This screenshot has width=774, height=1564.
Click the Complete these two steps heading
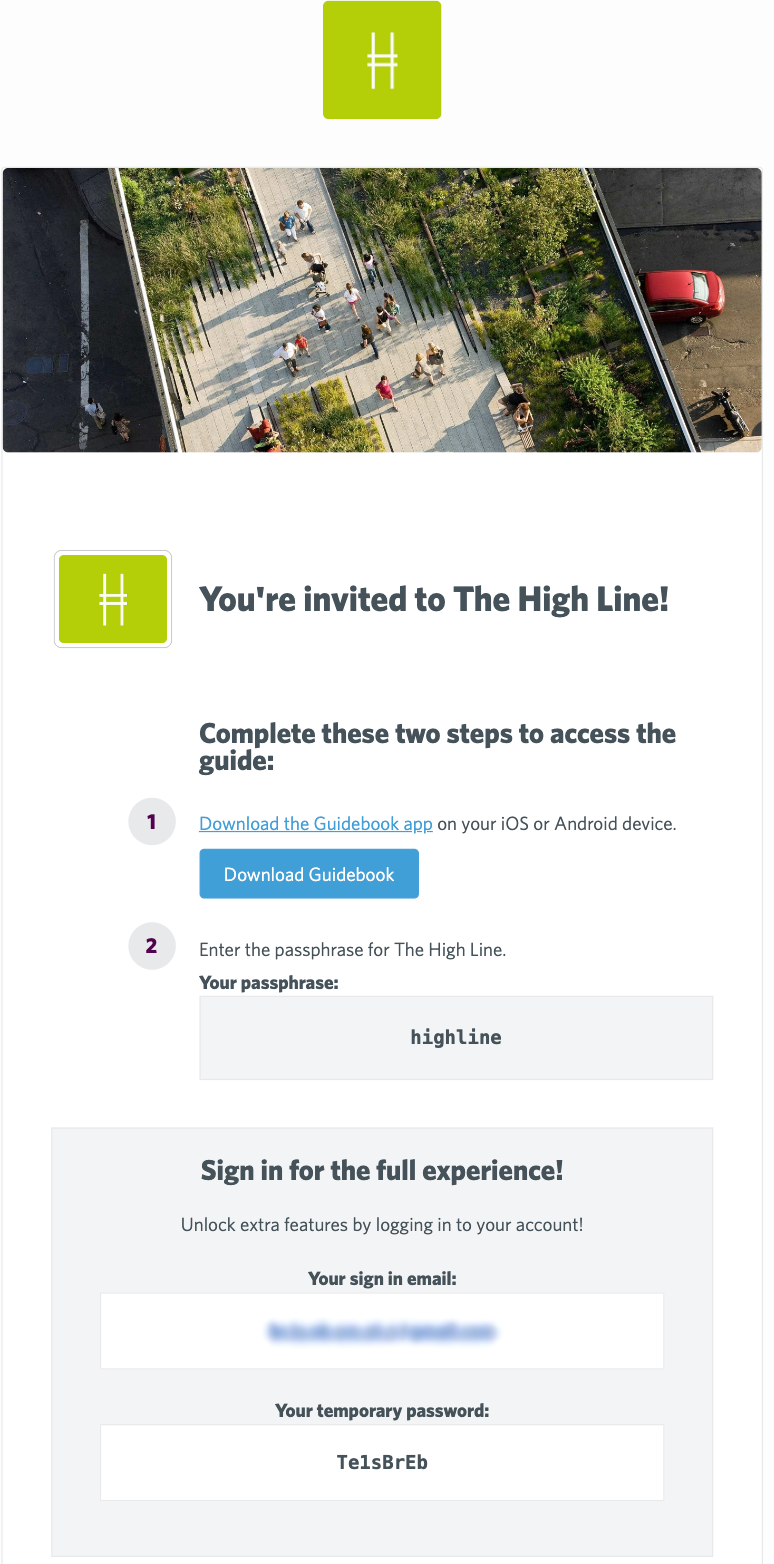click(x=438, y=747)
